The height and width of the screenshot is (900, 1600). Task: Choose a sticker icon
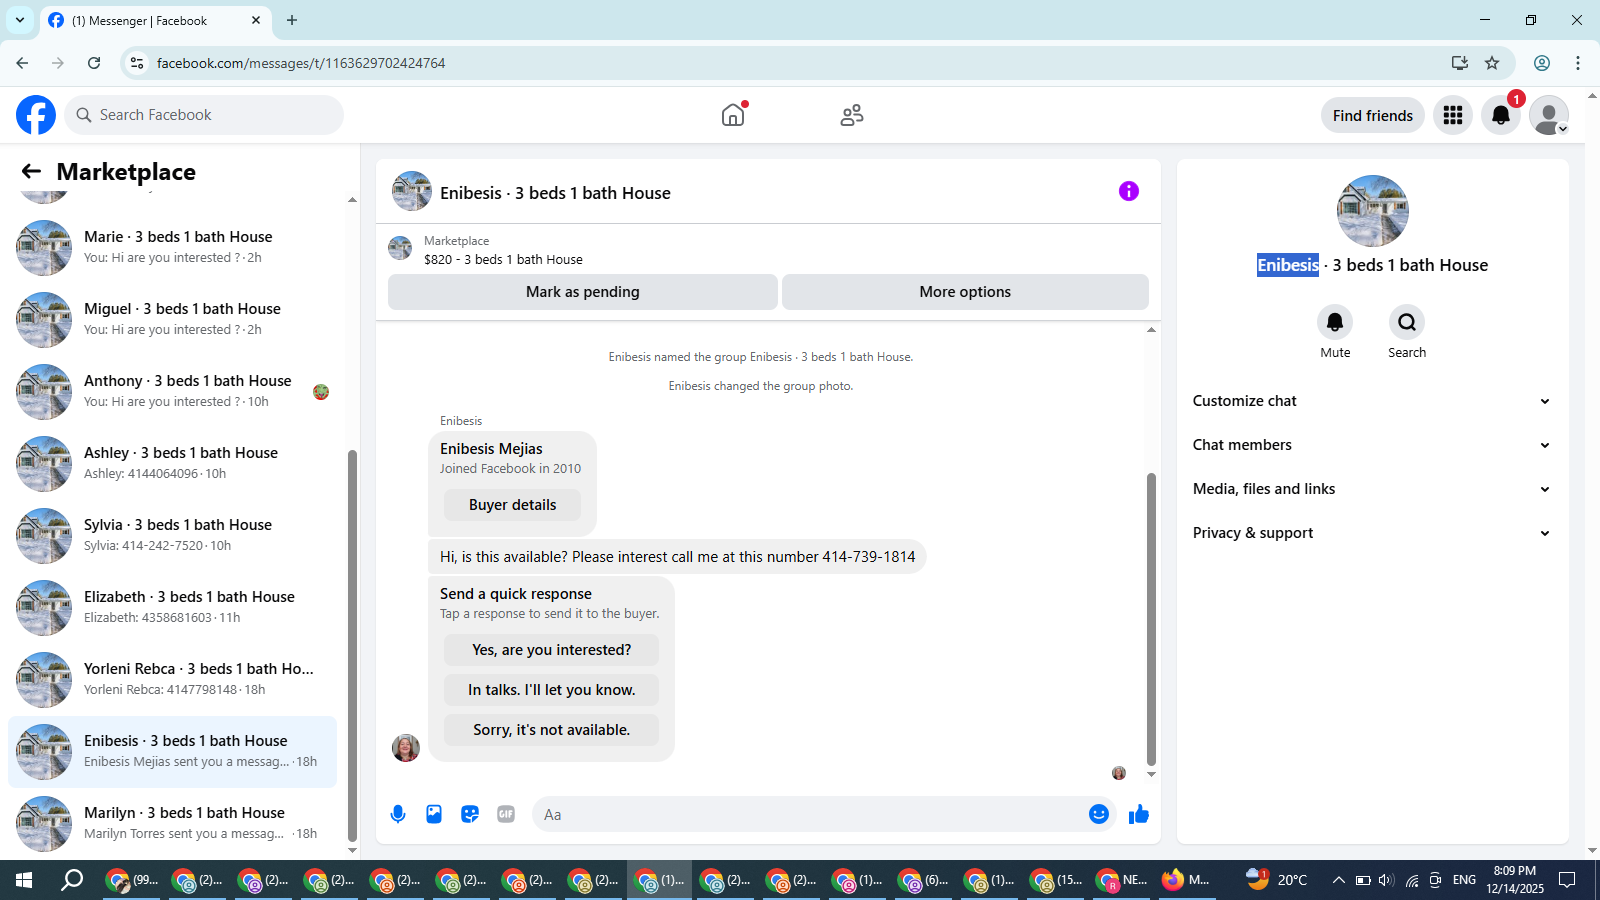point(470,814)
